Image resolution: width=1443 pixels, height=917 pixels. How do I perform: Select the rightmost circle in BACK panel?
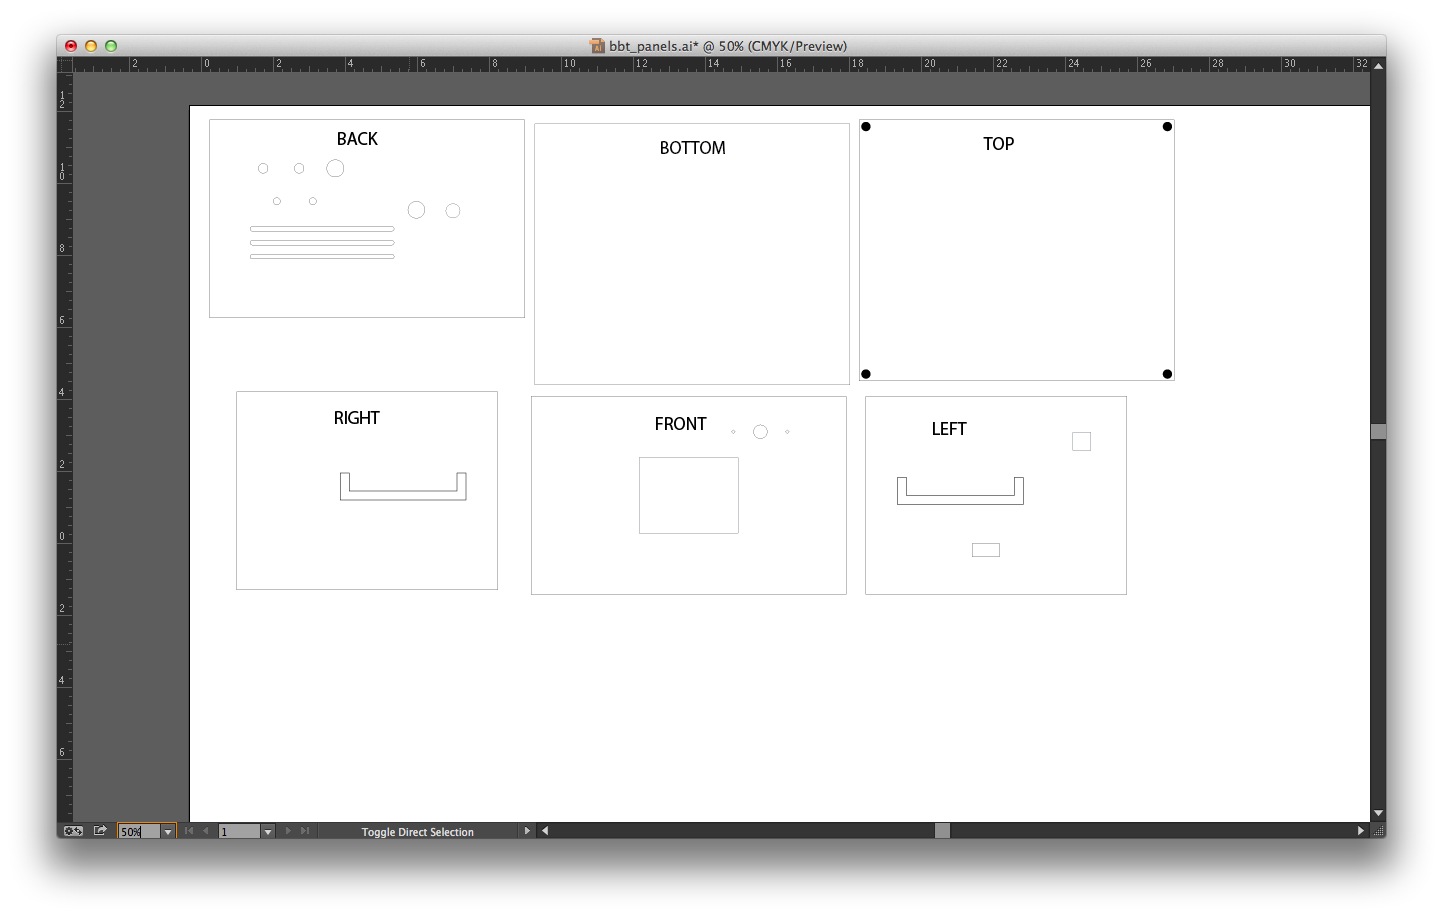click(453, 211)
